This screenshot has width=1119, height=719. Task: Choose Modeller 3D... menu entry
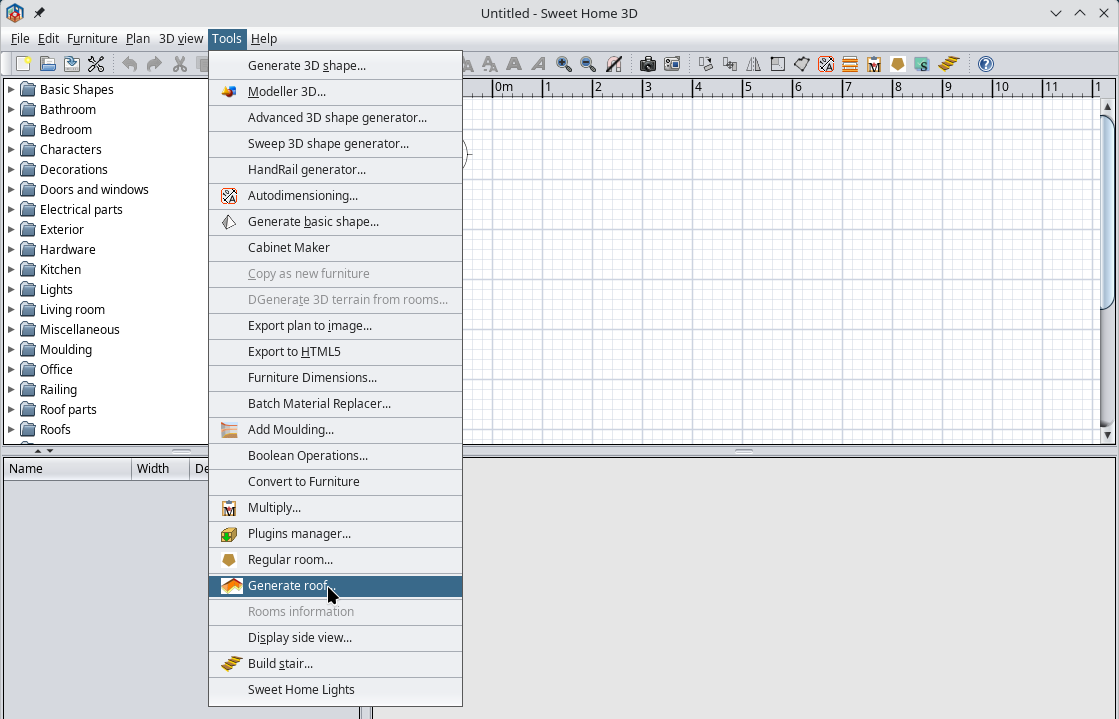(x=335, y=91)
